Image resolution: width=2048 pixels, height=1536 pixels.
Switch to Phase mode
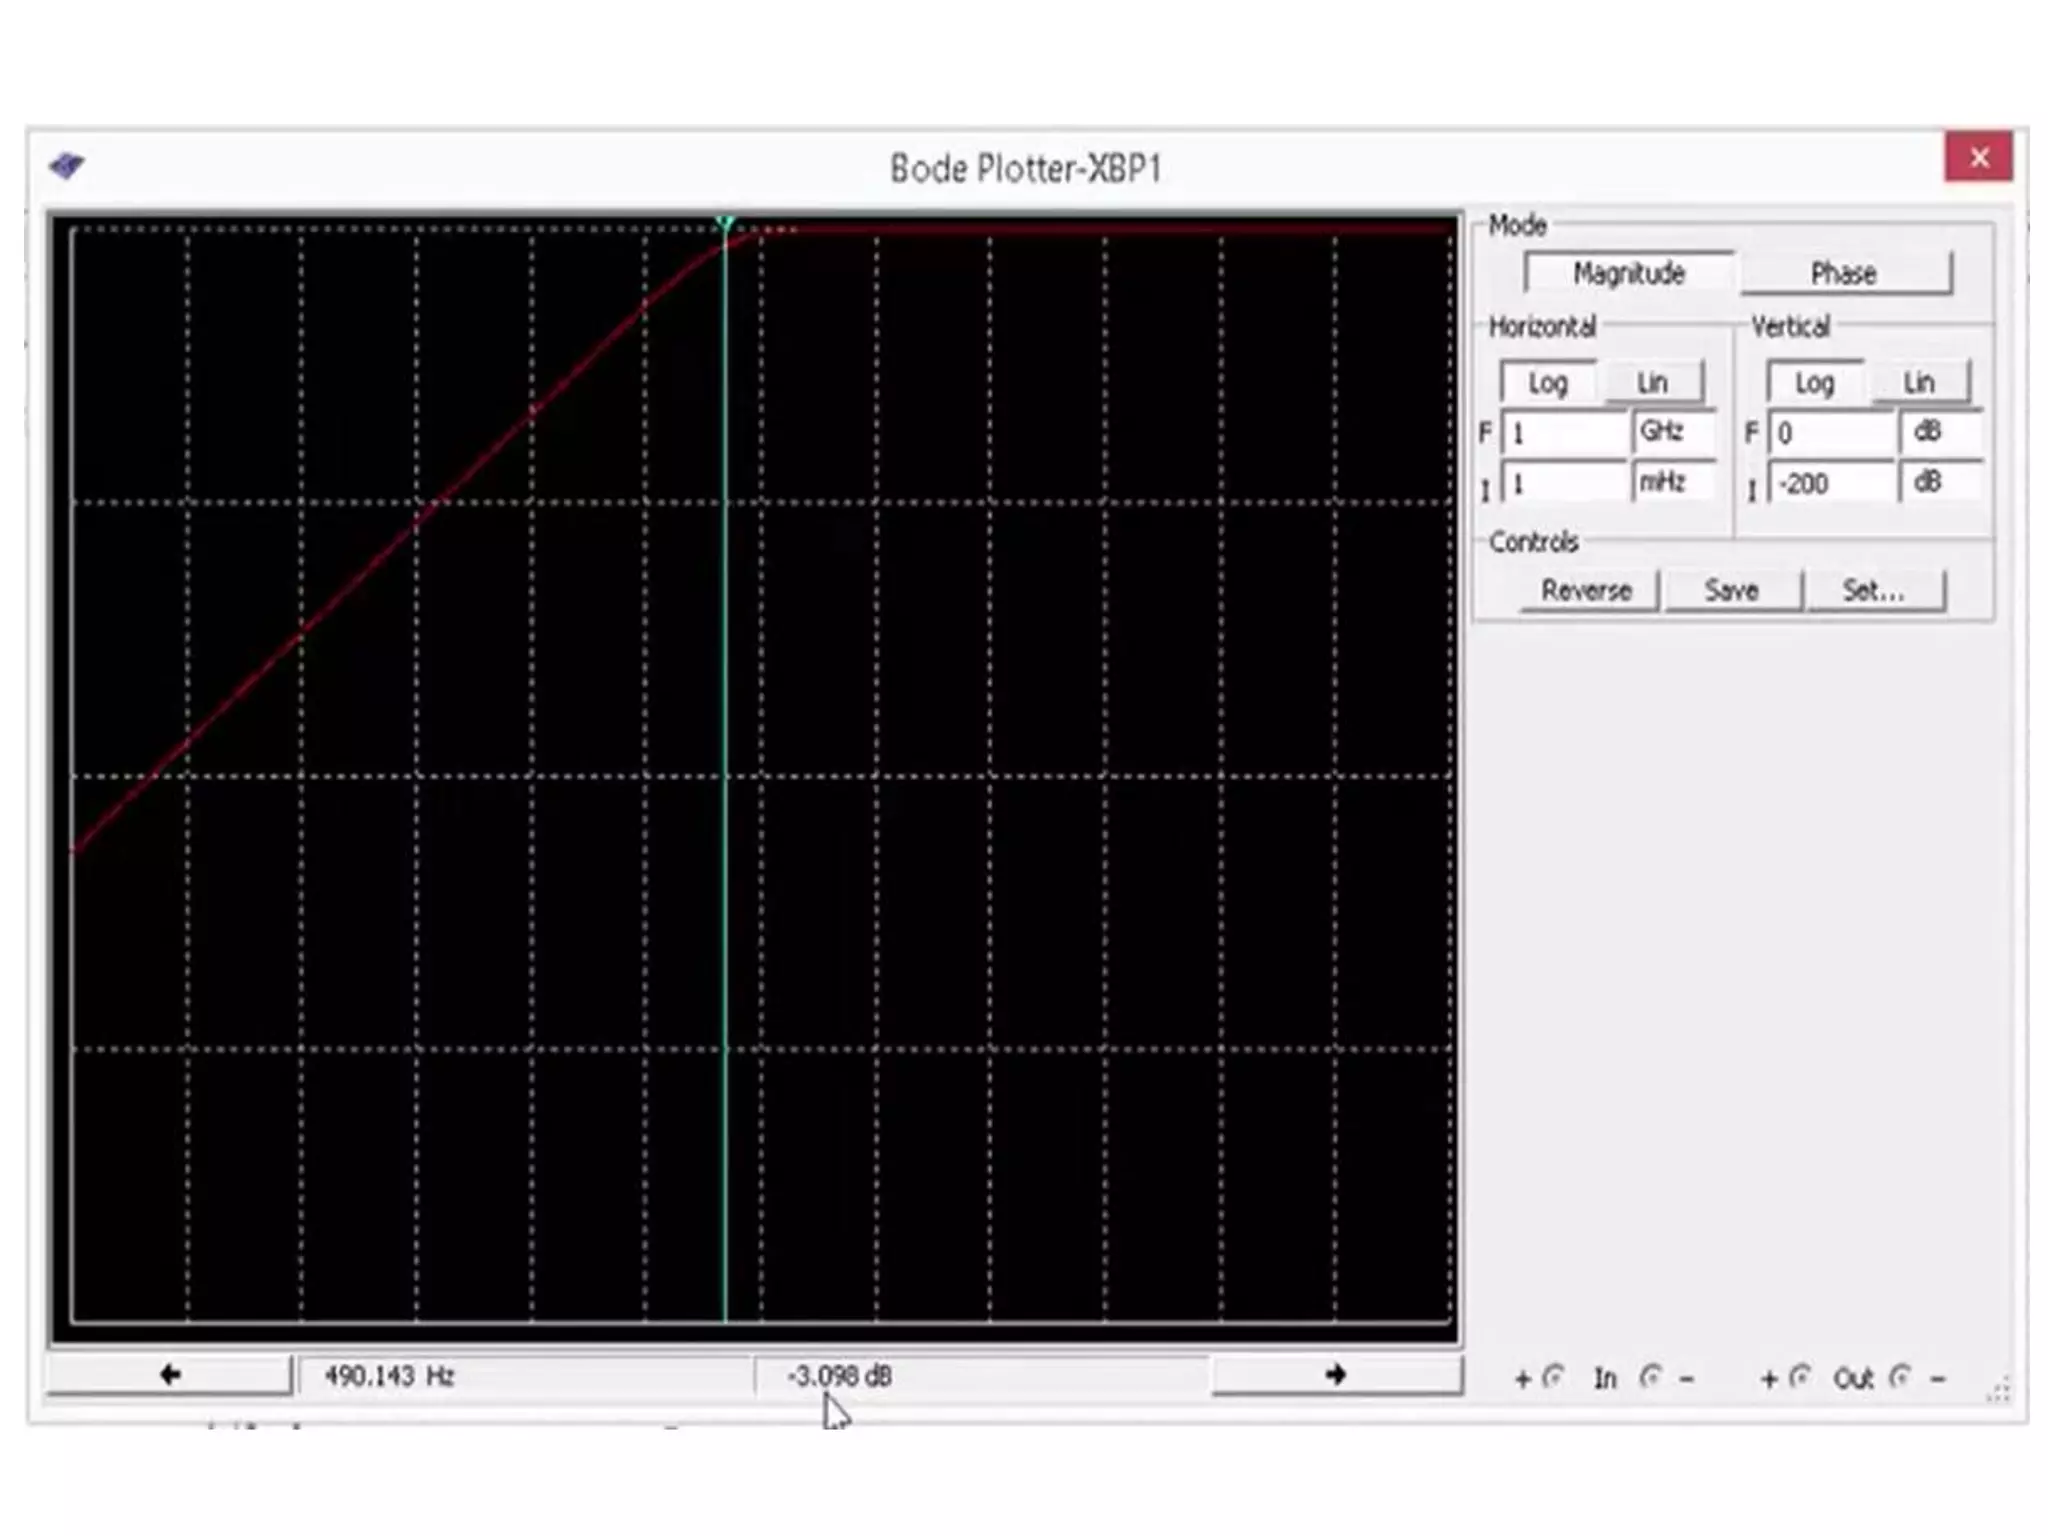(1844, 273)
